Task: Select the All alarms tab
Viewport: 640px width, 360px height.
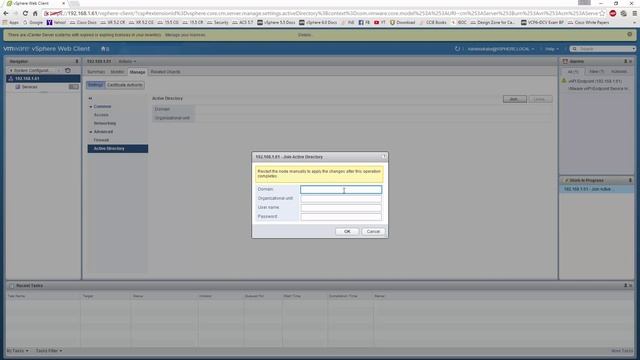Action: (x=573, y=72)
